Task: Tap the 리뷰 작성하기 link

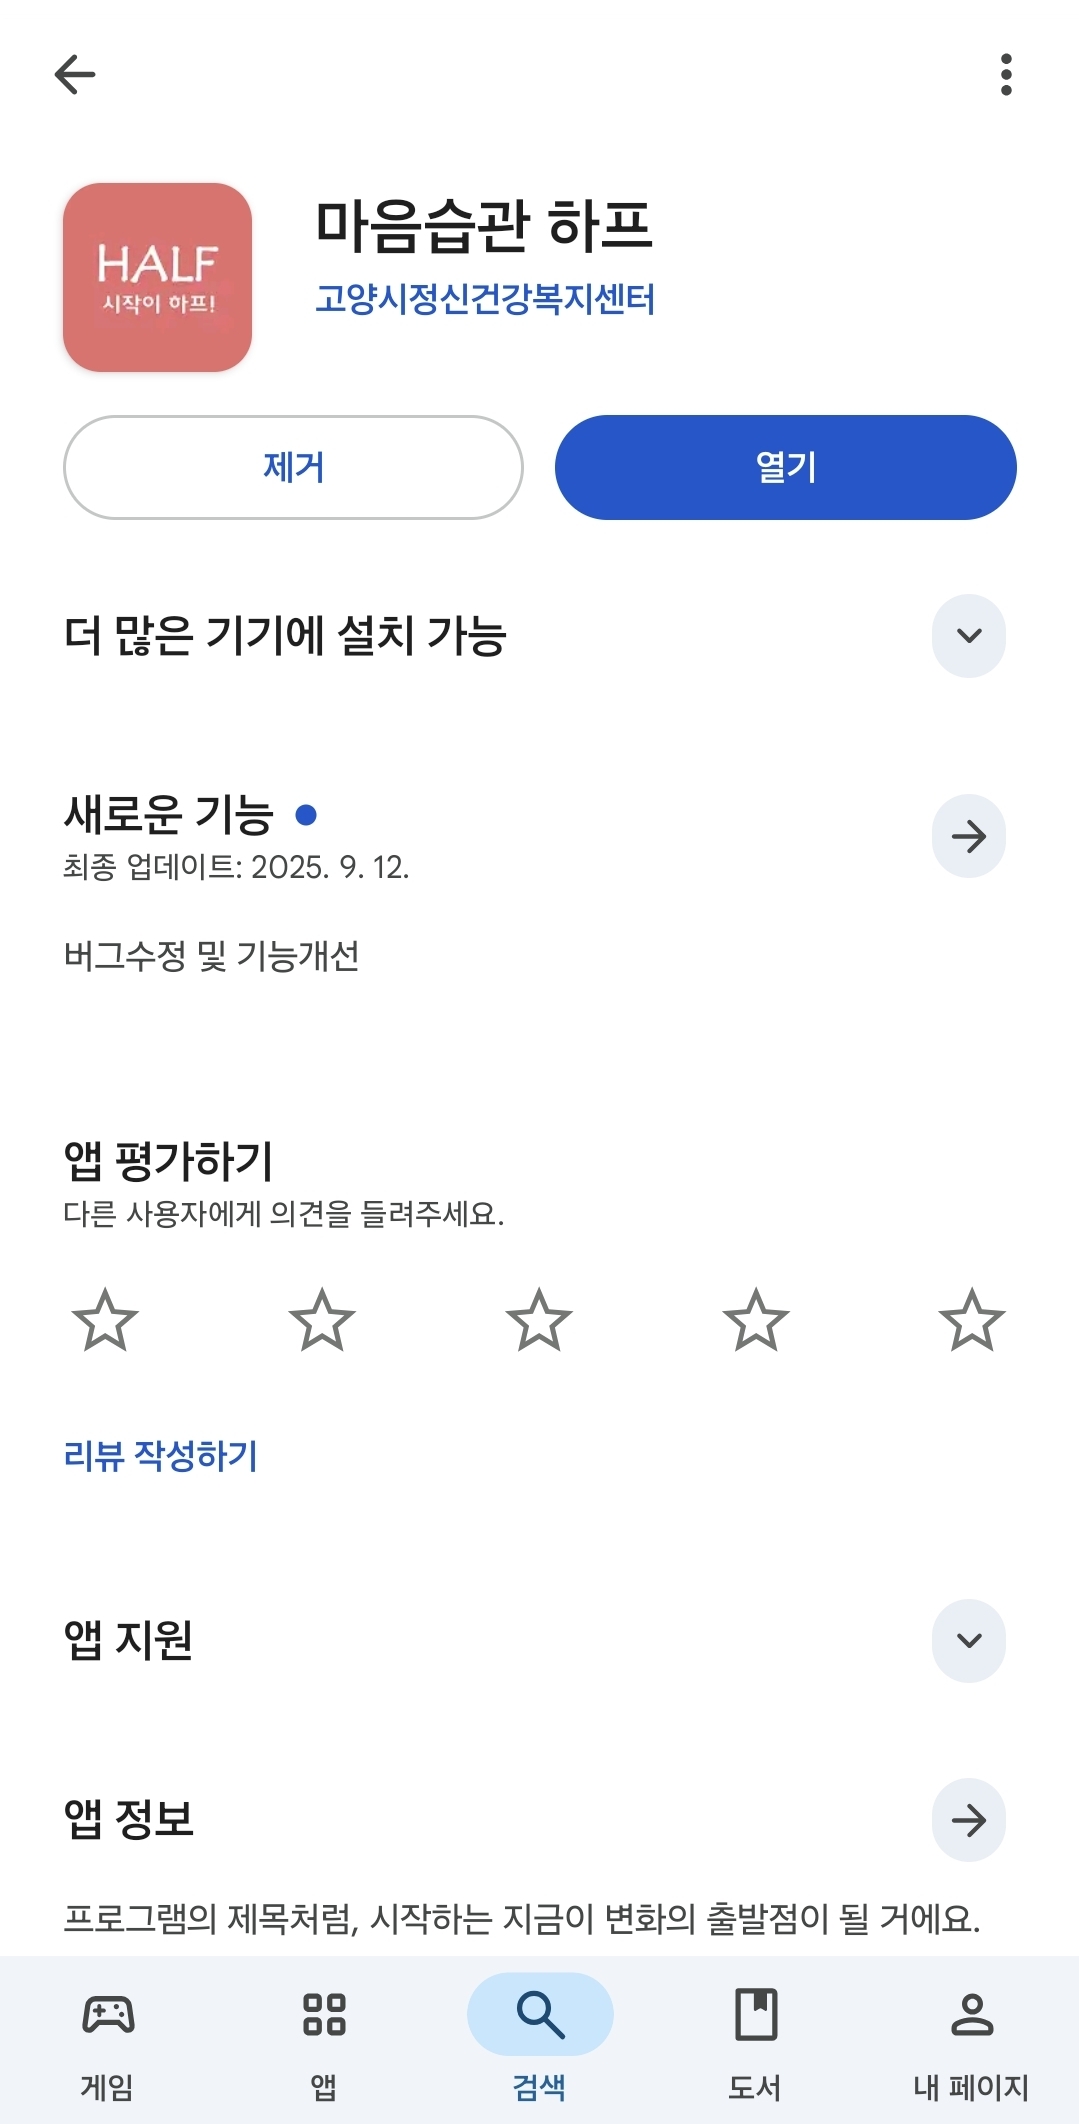Action: click(x=160, y=1456)
